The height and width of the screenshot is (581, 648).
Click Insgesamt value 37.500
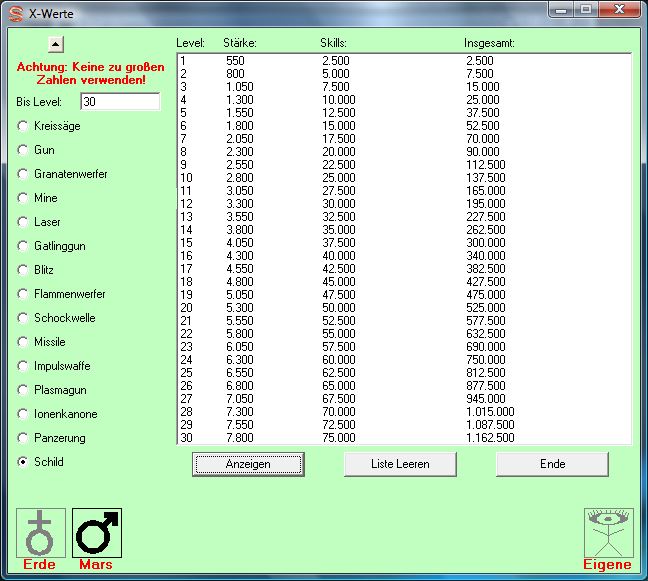point(483,113)
